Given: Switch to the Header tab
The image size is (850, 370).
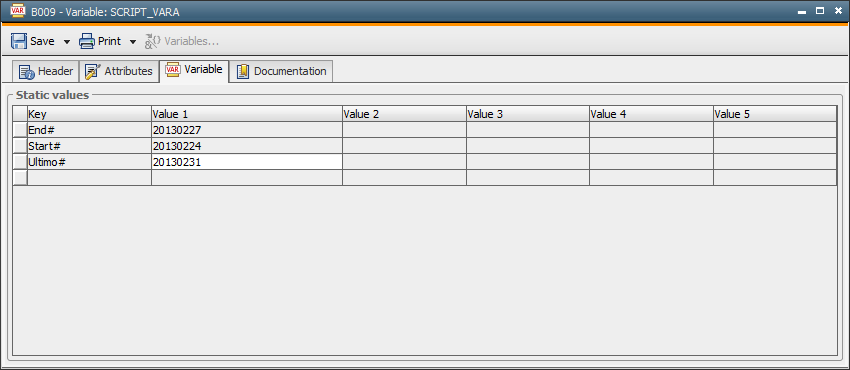Looking at the screenshot, I should coord(46,71).
